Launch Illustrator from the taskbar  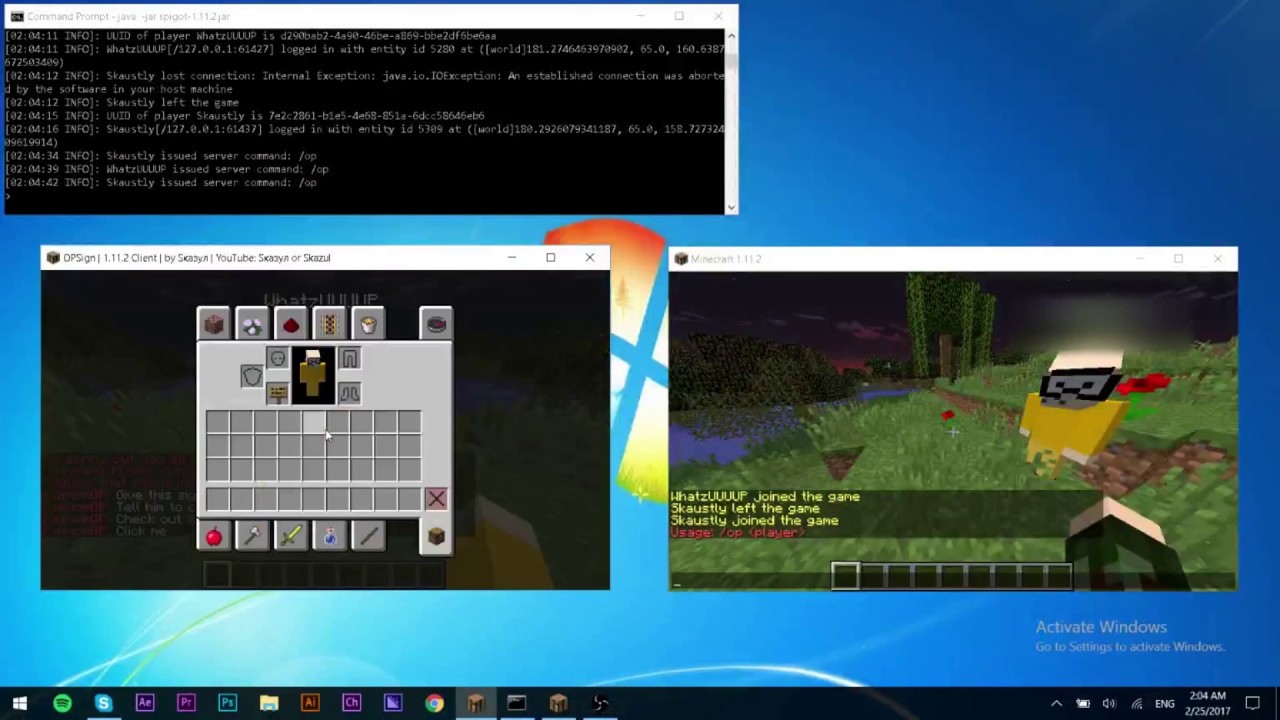310,703
